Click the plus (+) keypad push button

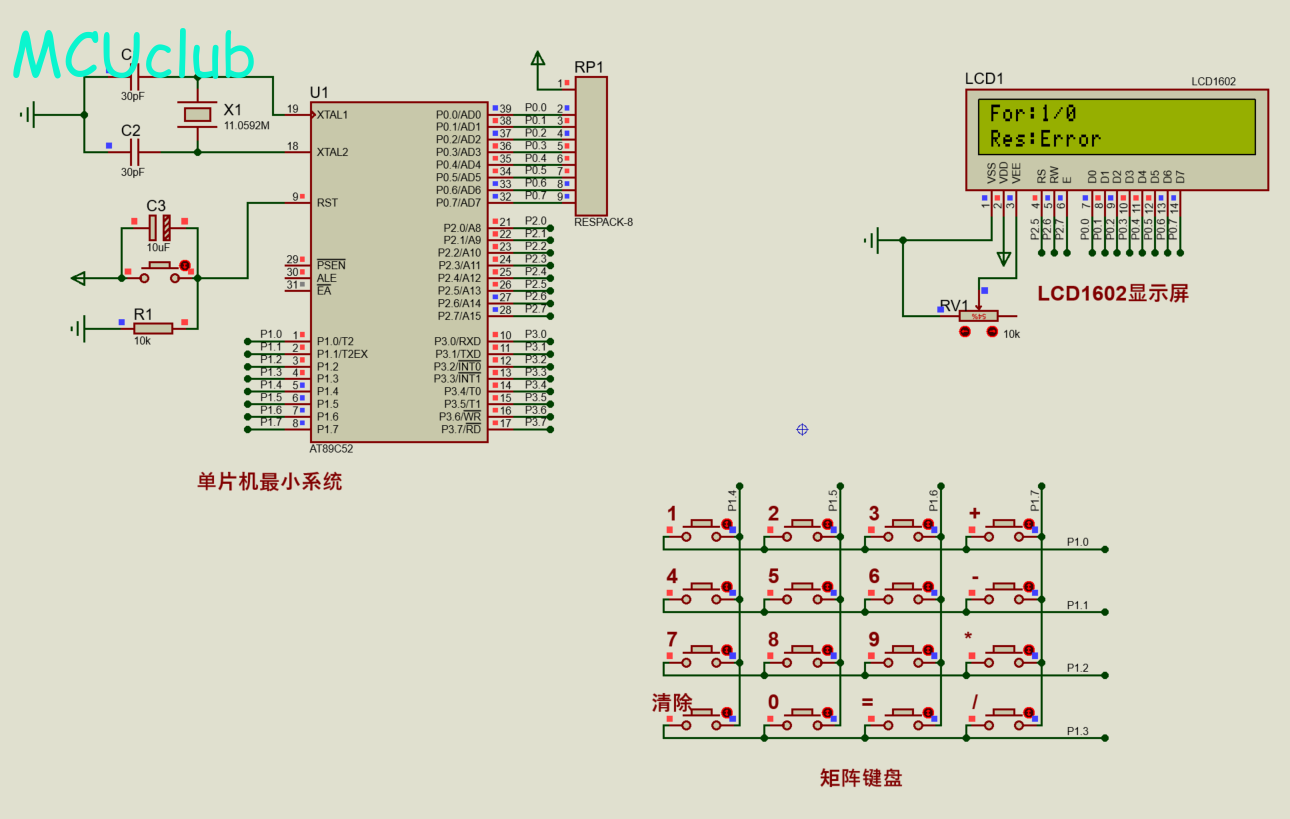click(1003, 530)
